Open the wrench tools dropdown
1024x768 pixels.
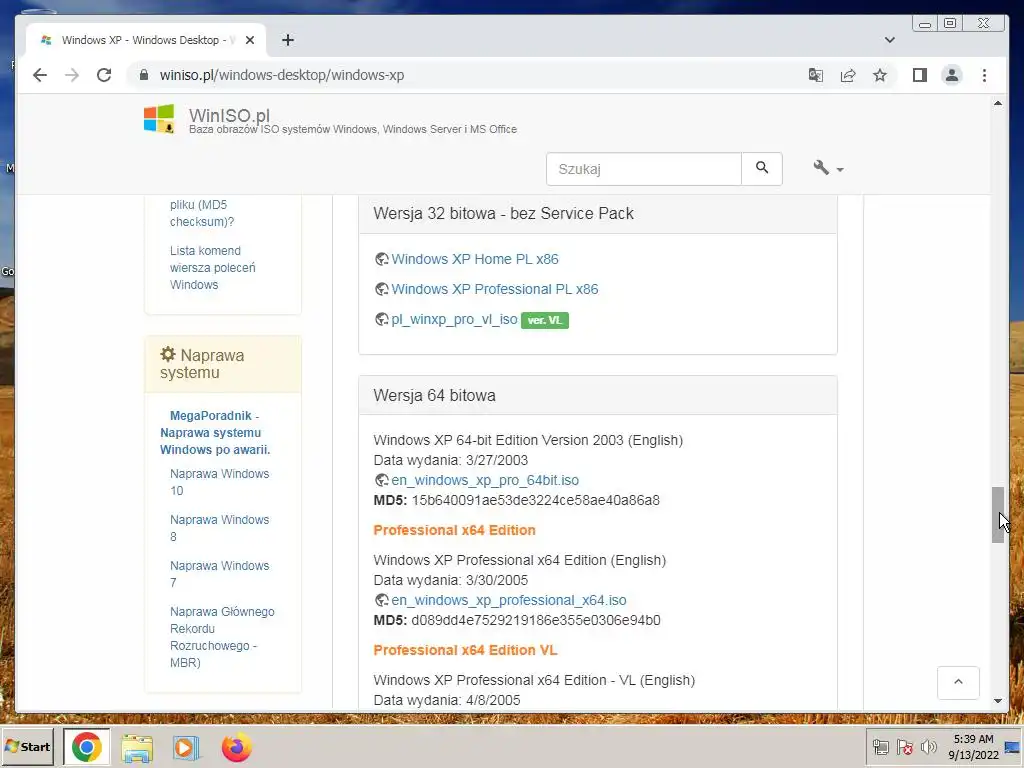(x=828, y=168)
